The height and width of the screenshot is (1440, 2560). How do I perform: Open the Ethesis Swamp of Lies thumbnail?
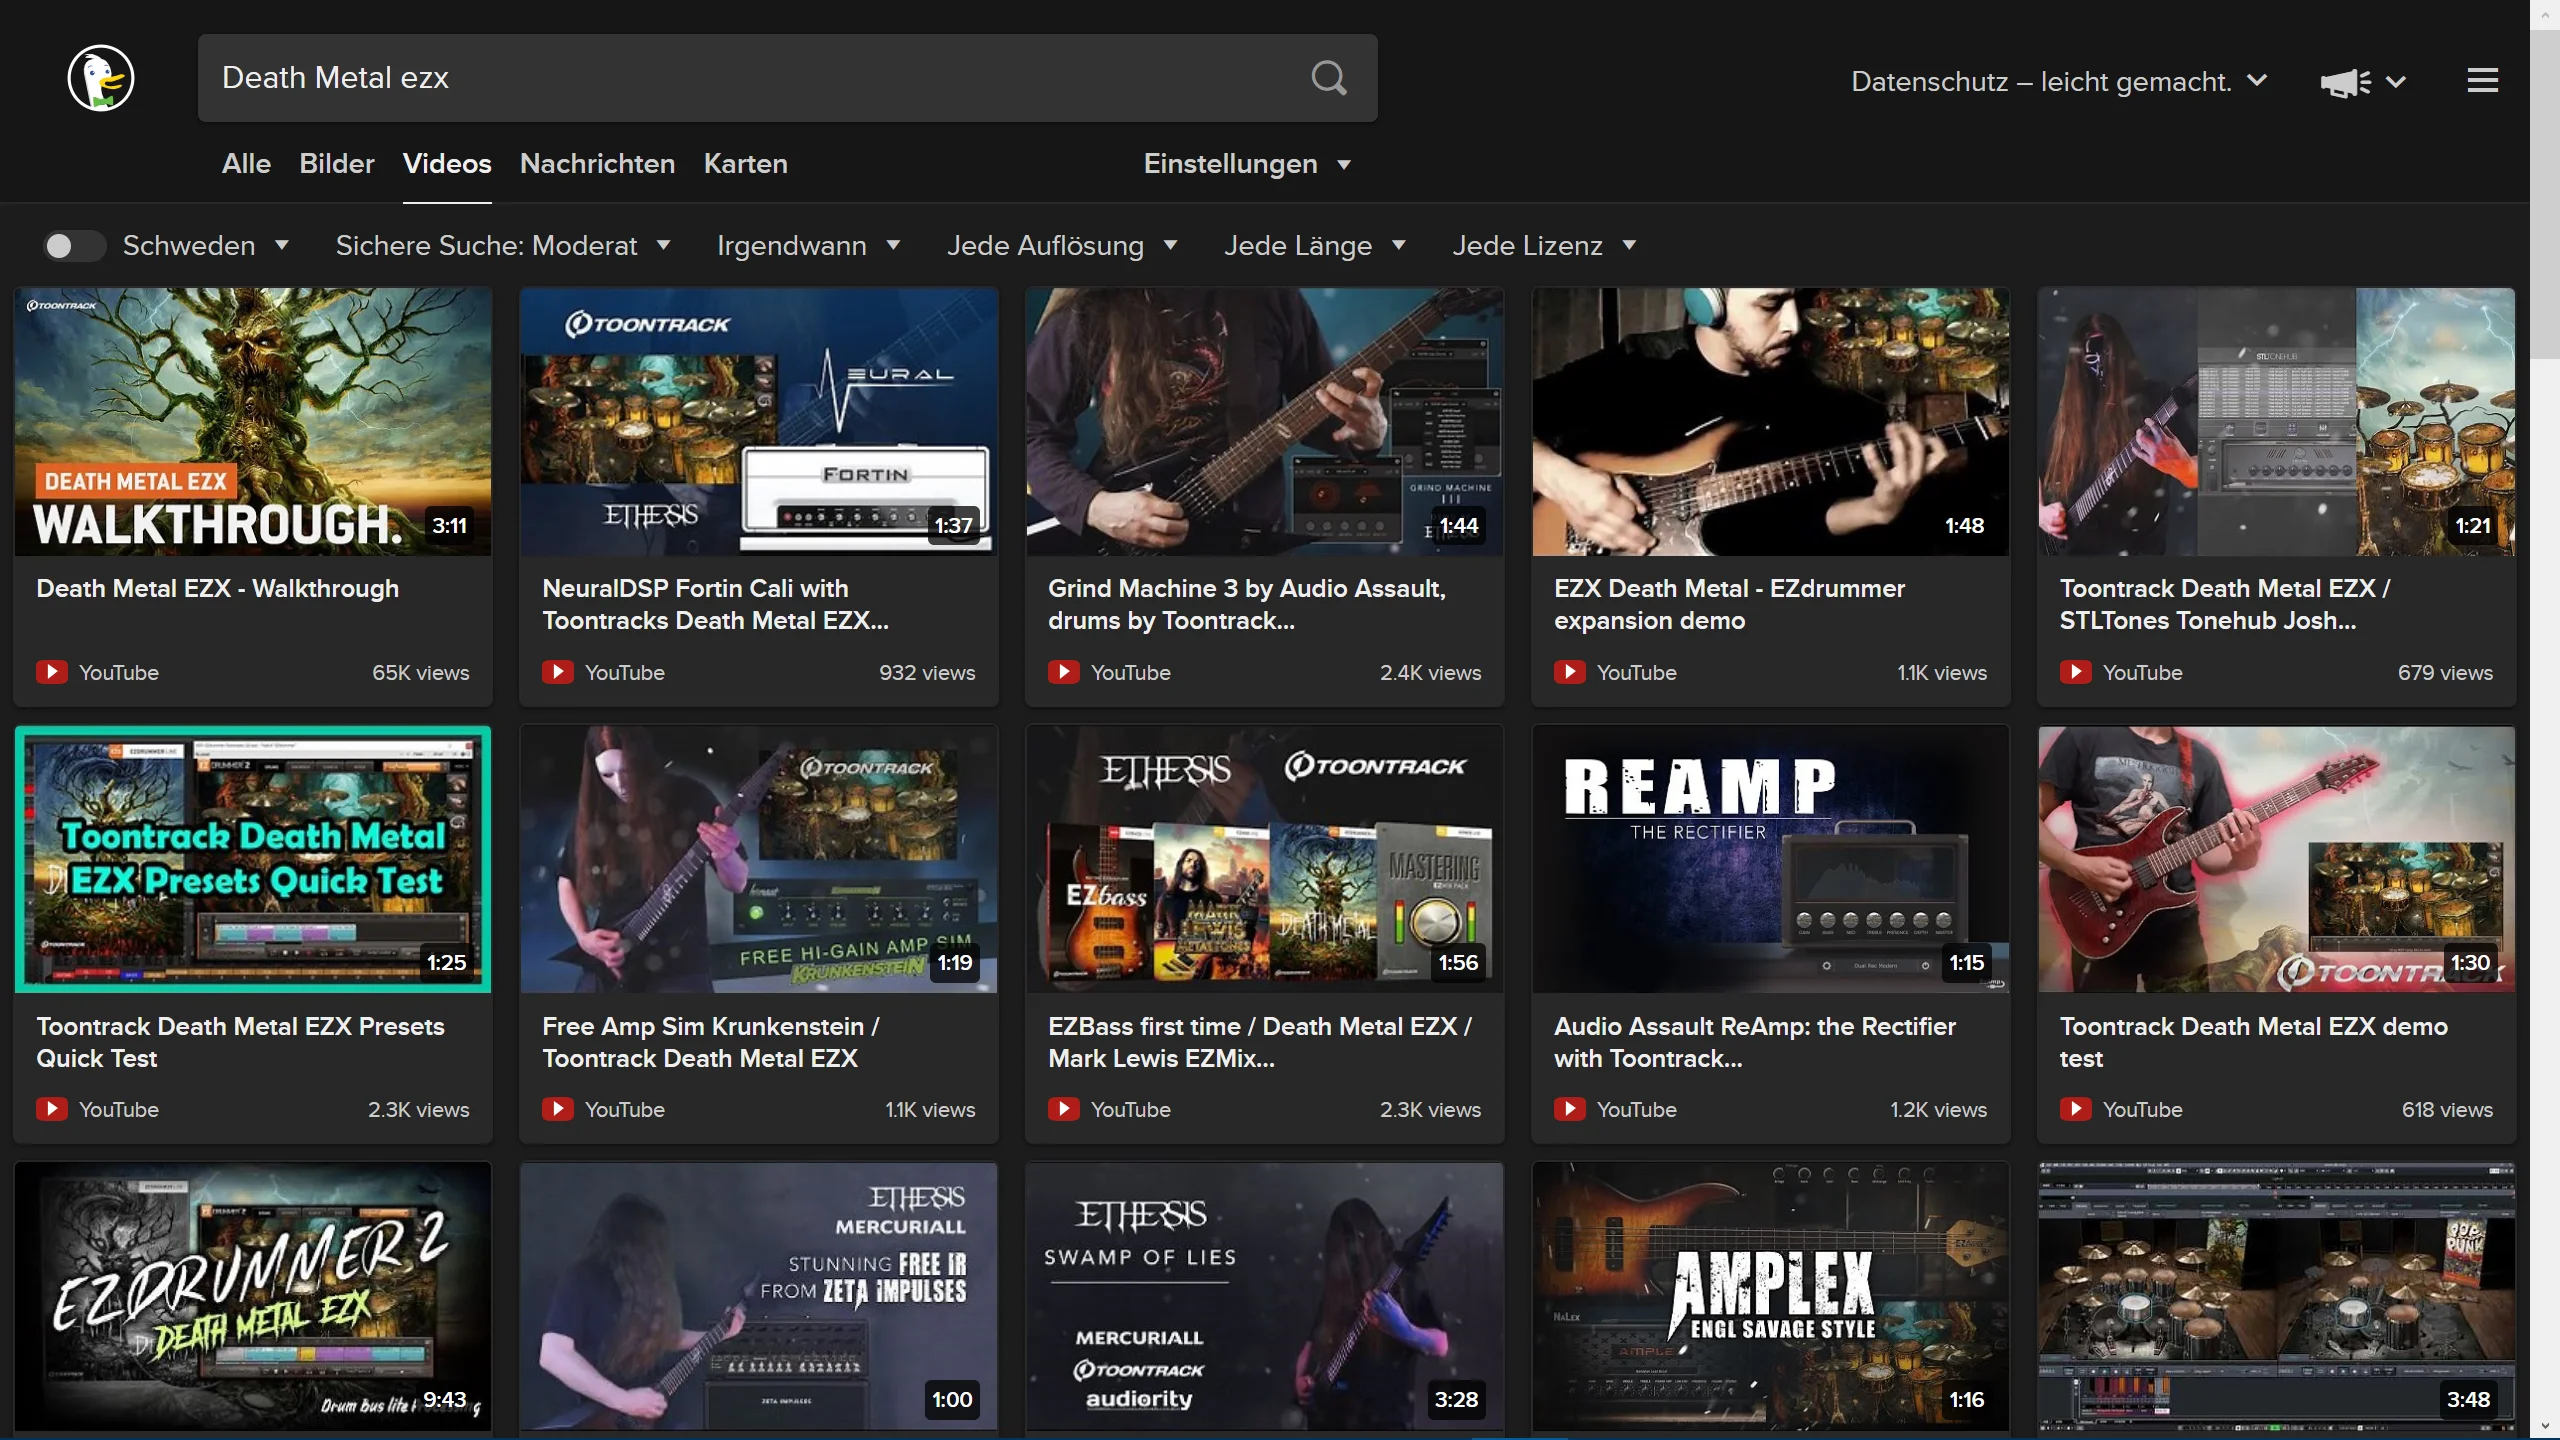coord(1264,1296)
